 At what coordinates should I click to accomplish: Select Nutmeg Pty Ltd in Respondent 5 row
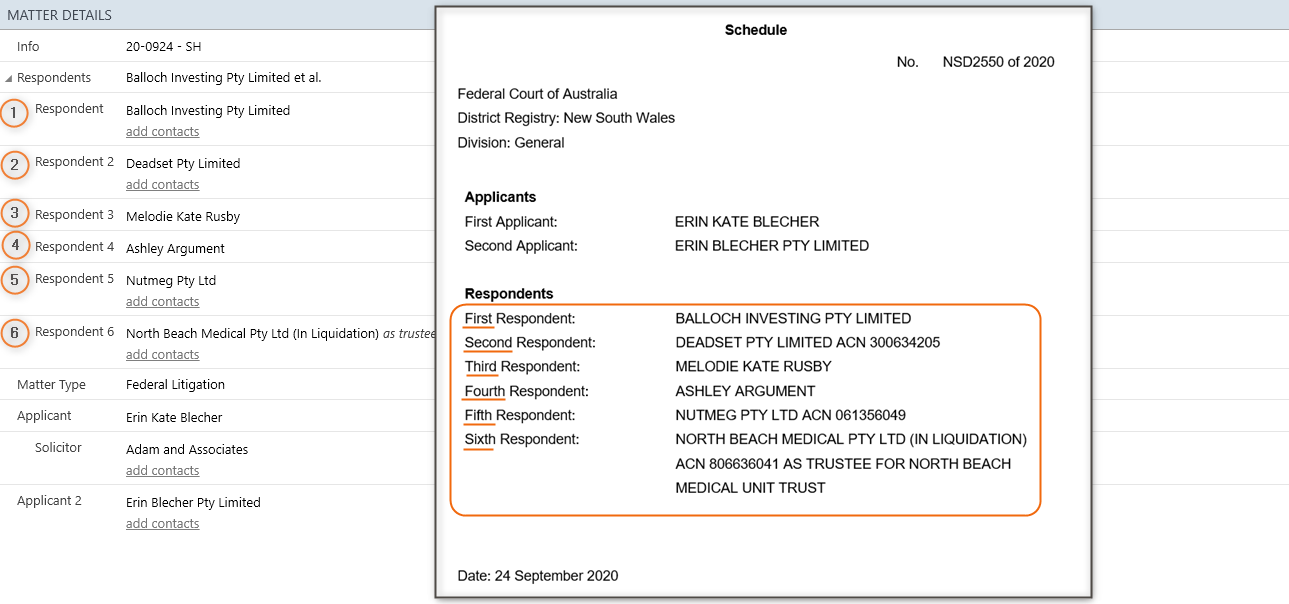click(171, 281)
